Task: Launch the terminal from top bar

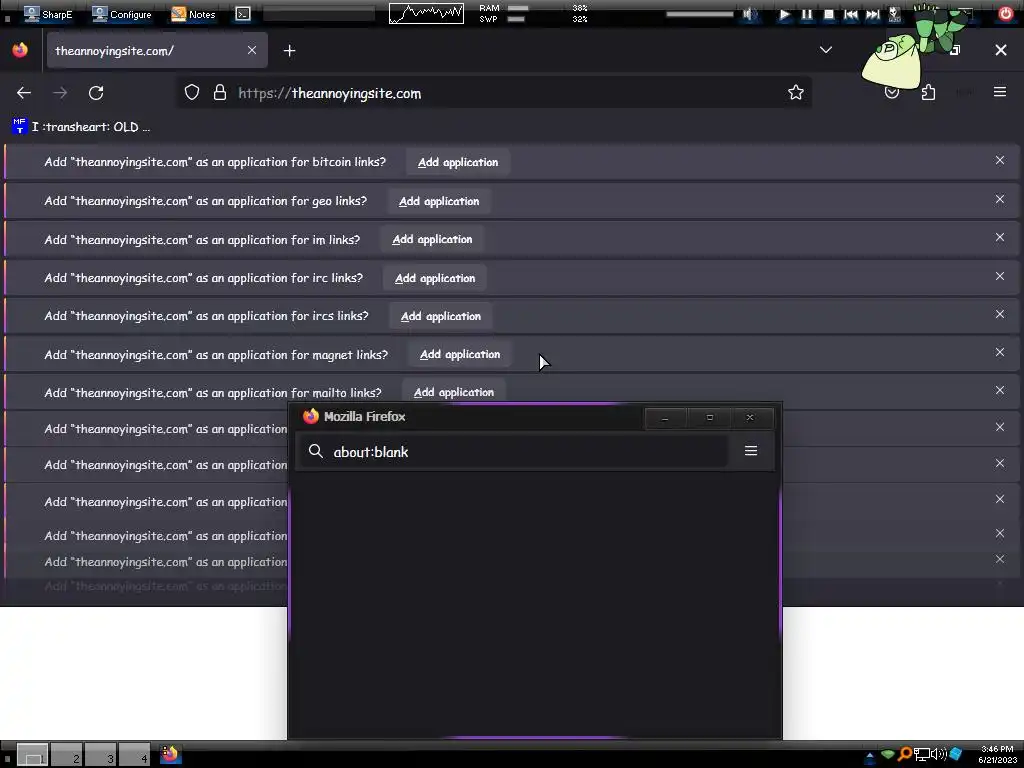Action: click(243, 14)
